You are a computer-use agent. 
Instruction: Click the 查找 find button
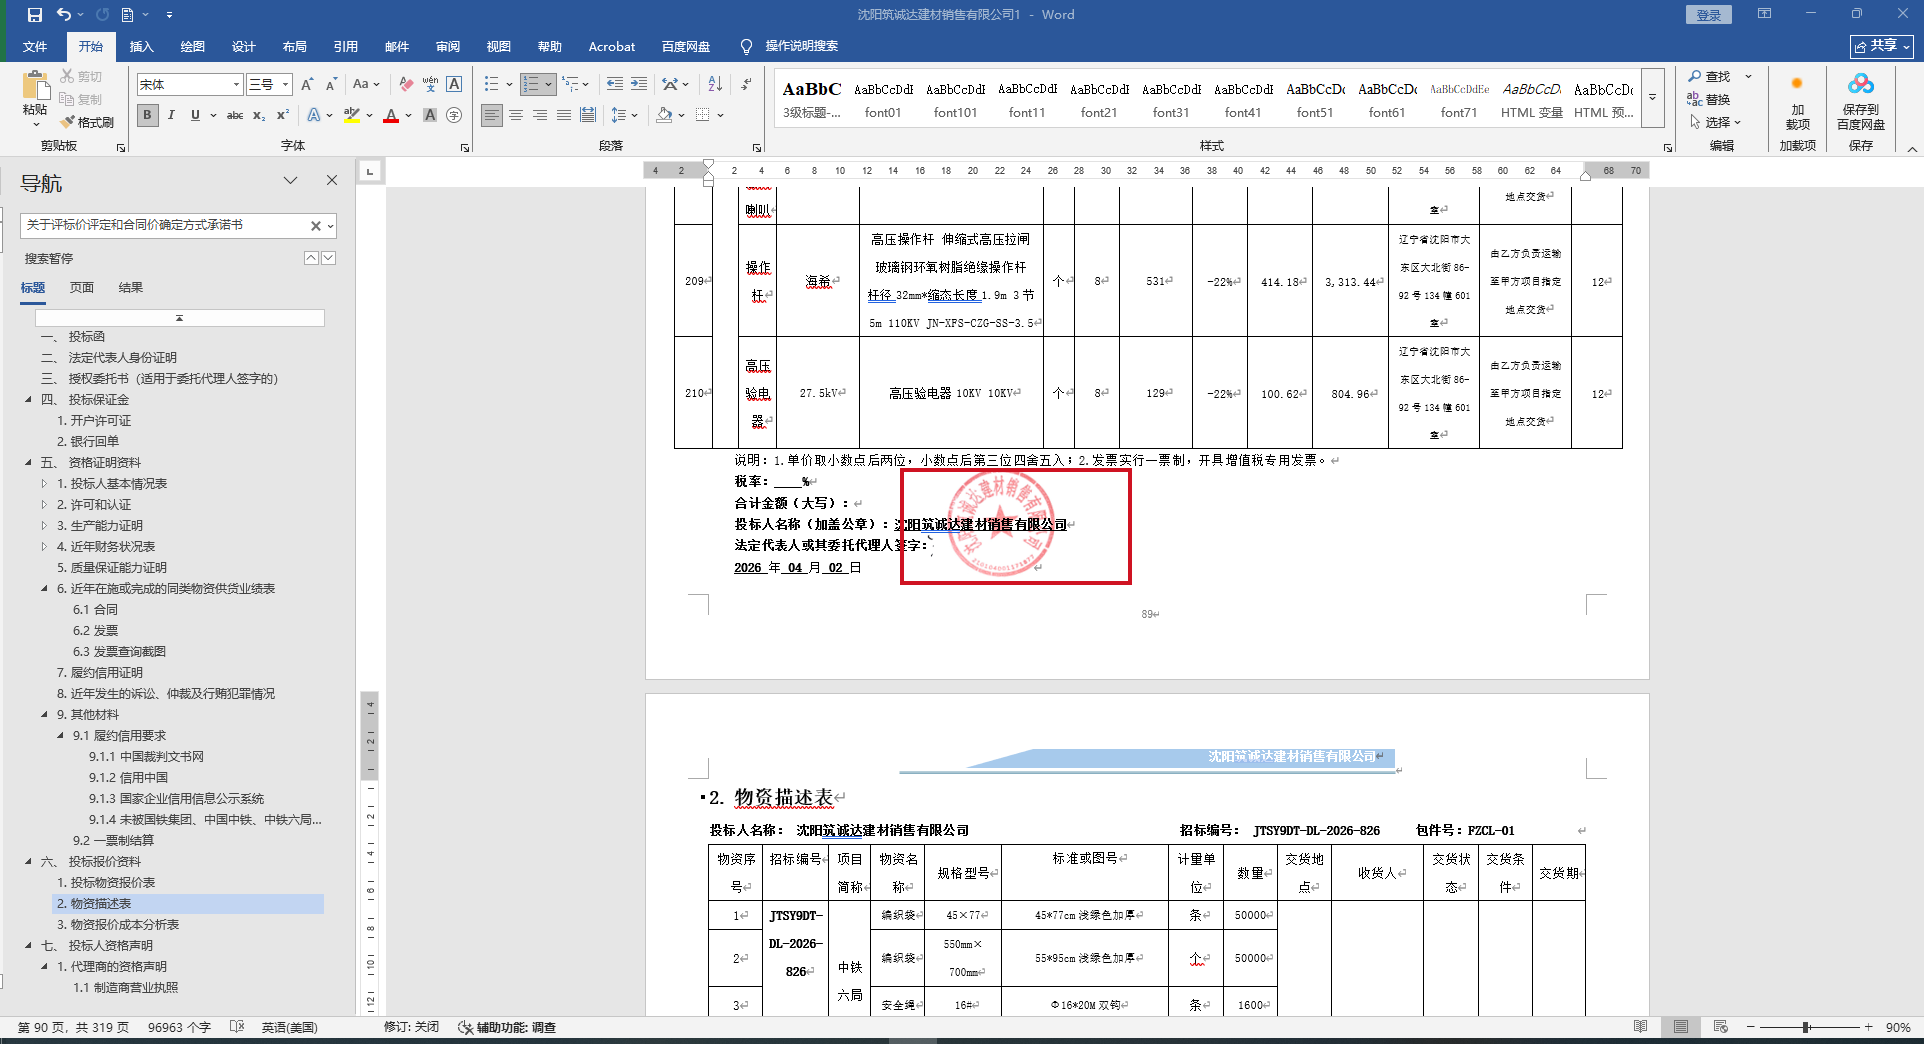coord(1710,77)
